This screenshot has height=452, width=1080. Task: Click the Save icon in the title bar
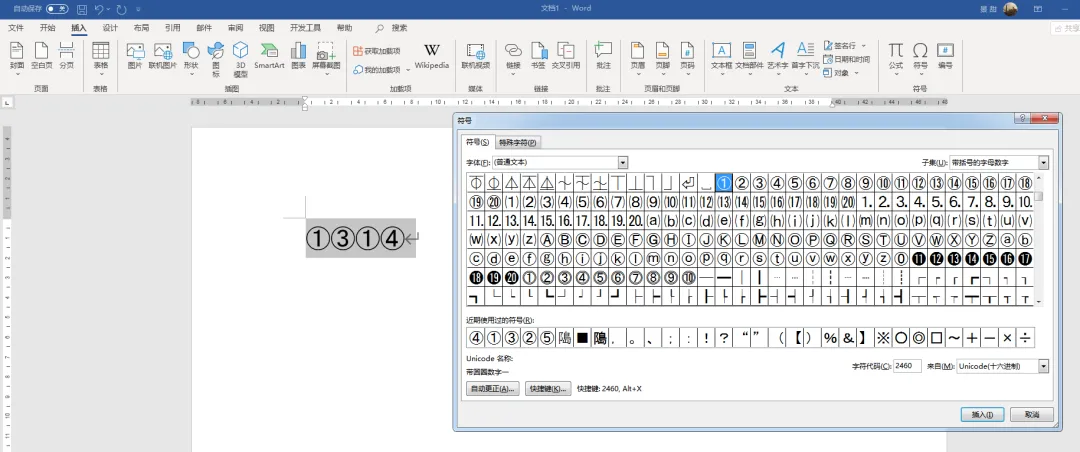pos(80,9)
